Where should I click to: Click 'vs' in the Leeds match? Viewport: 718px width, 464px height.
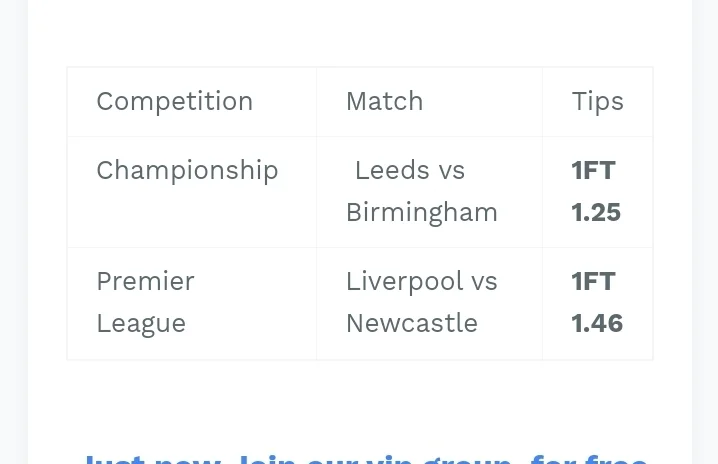(x=451, y=170)
